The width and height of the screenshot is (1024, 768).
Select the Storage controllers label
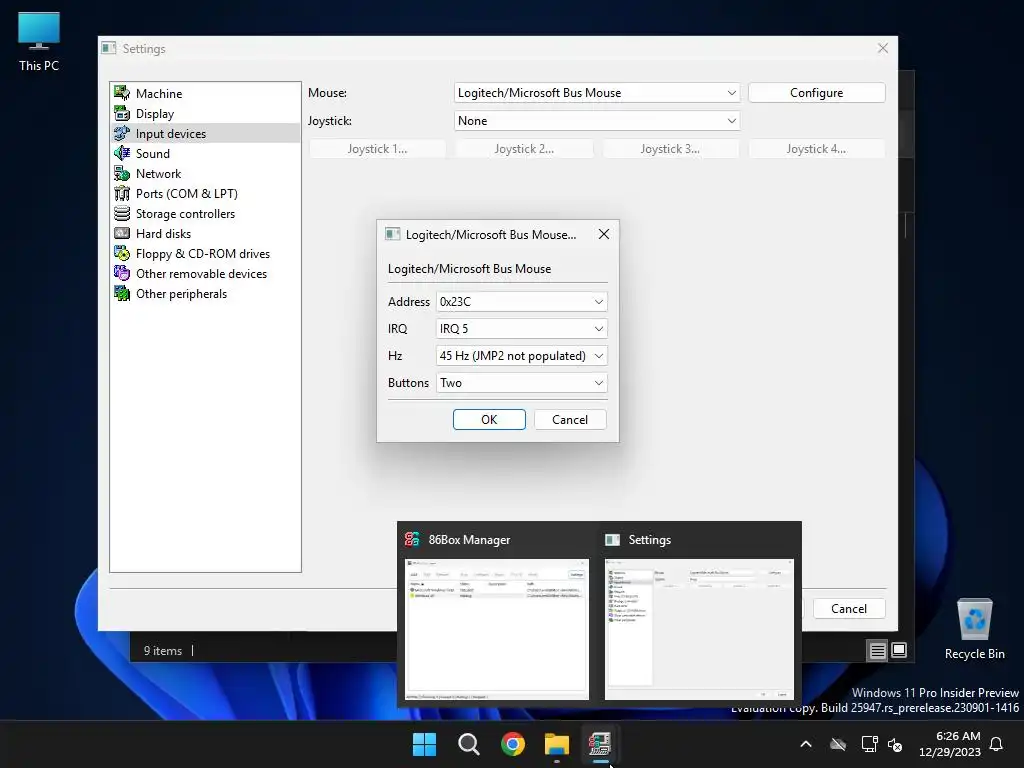coord(185,214)
